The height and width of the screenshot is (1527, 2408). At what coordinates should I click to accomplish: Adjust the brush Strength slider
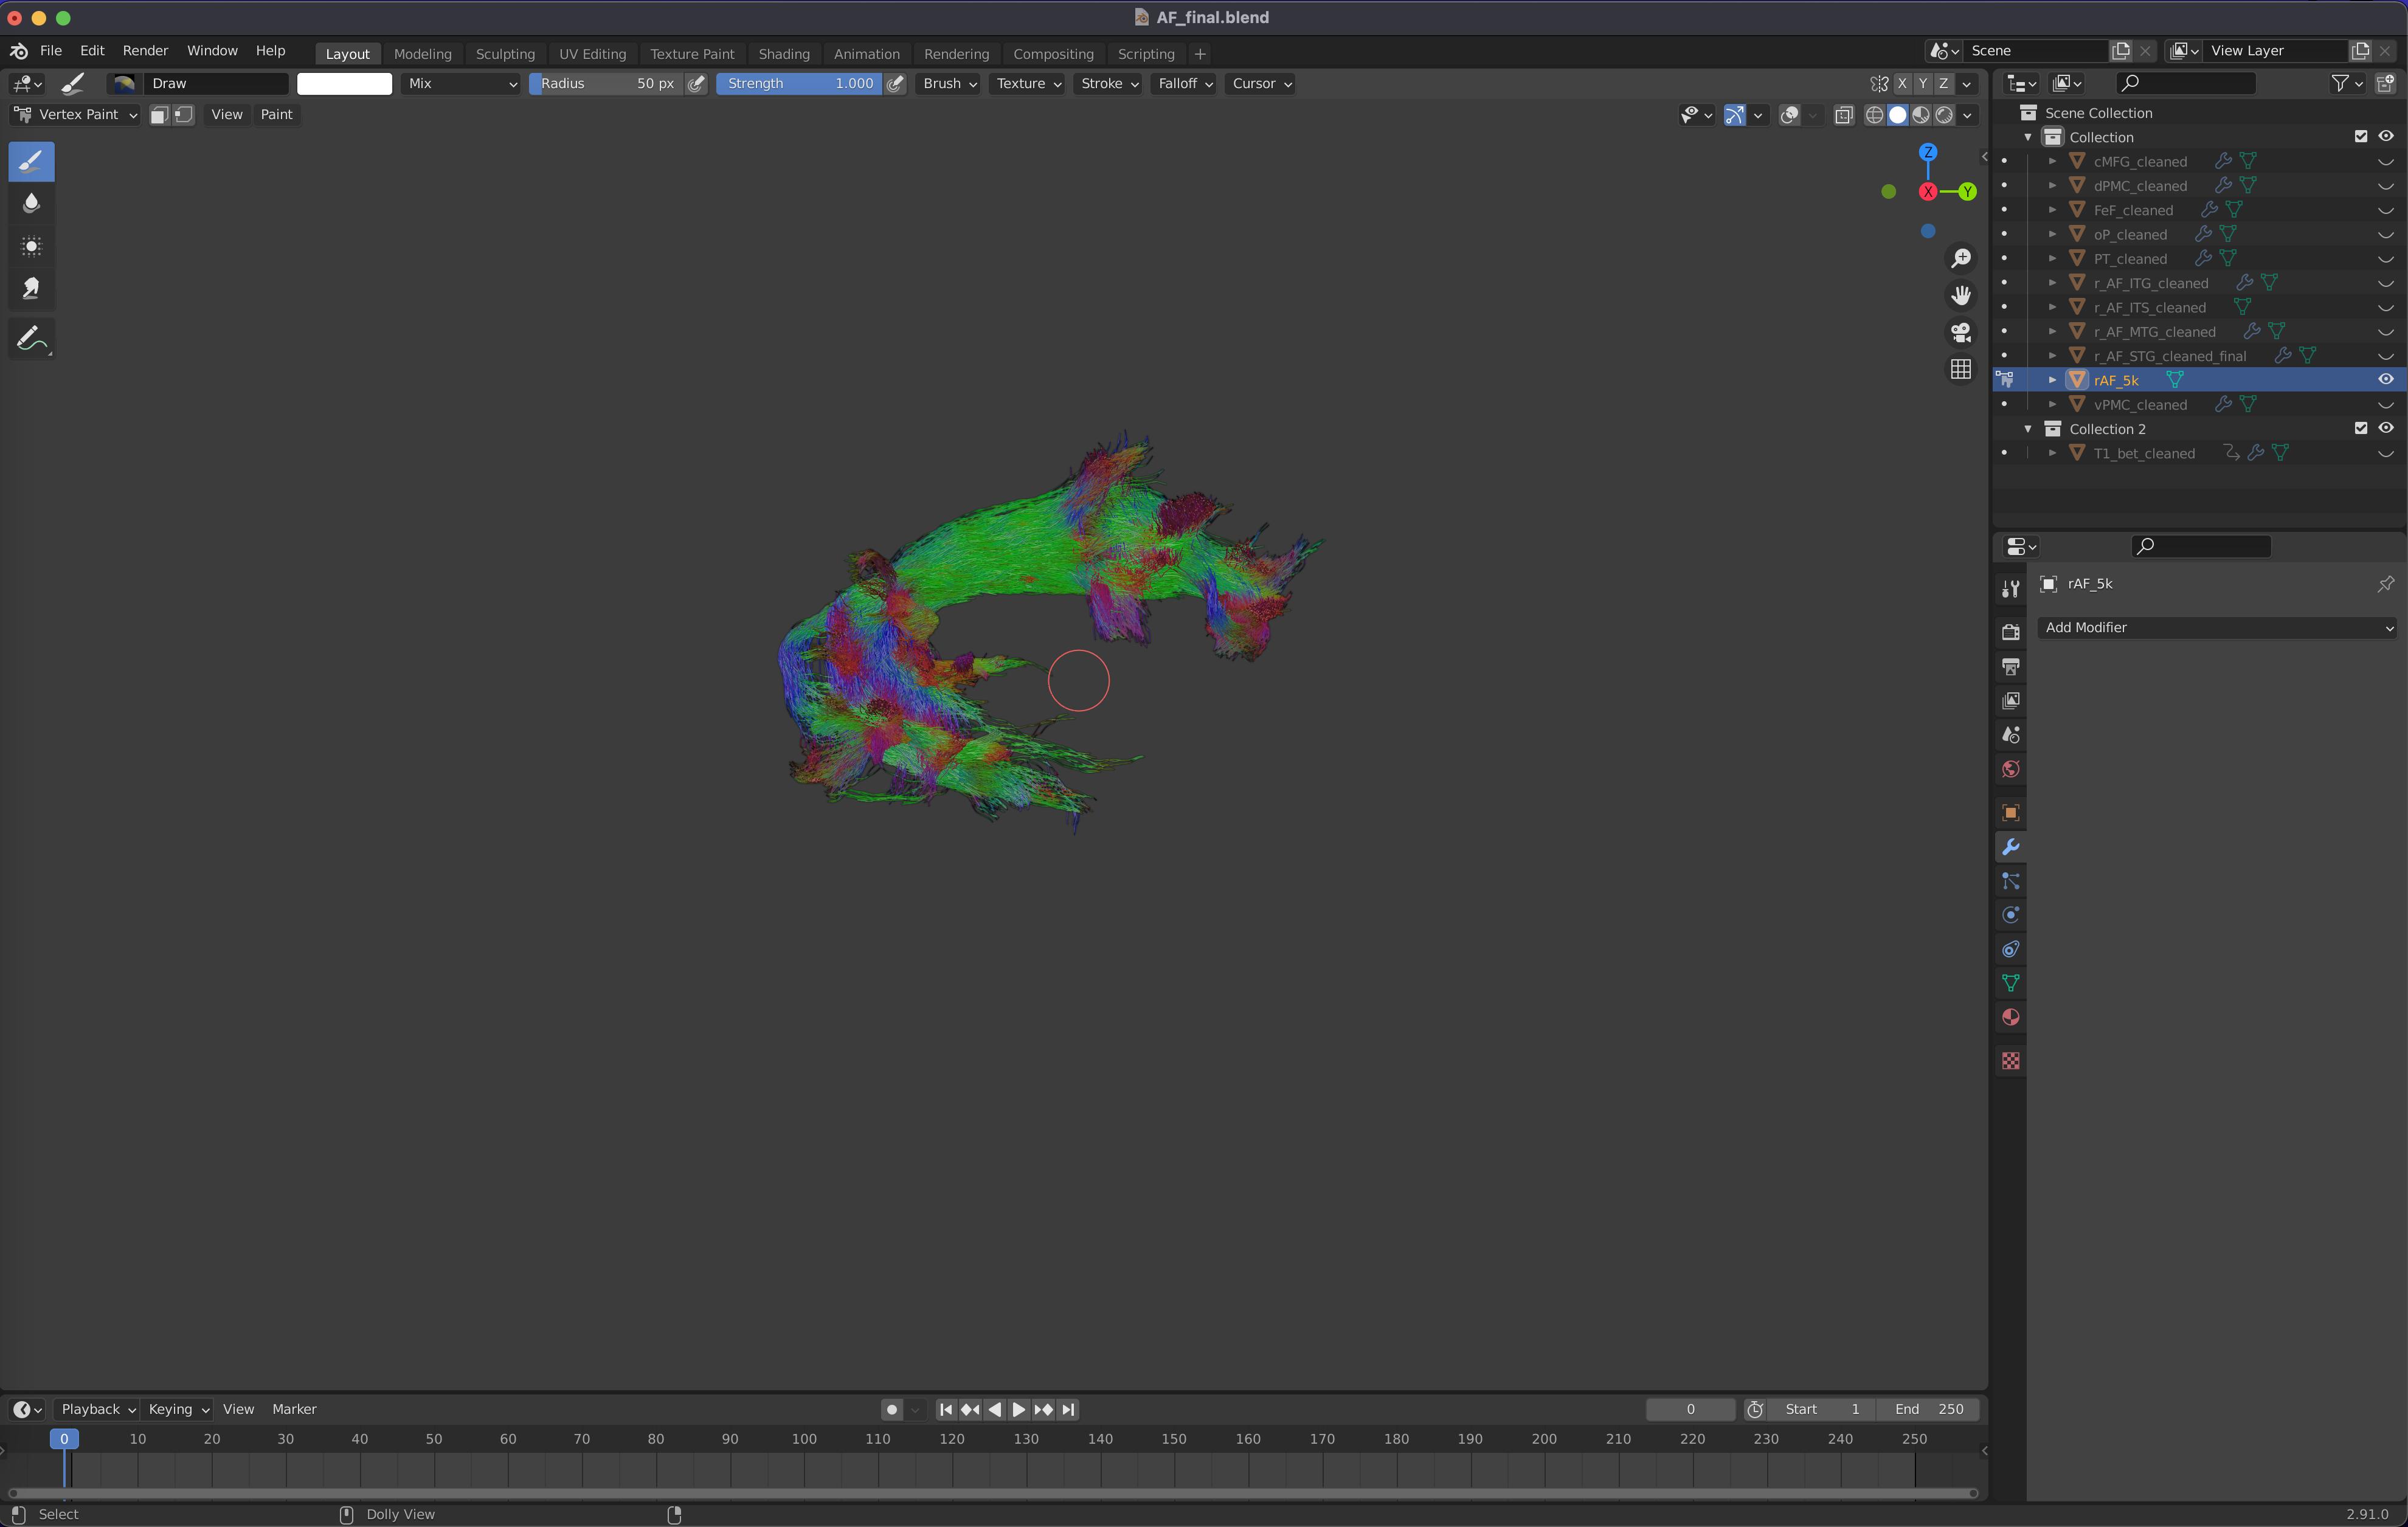(x=799, y=84)
